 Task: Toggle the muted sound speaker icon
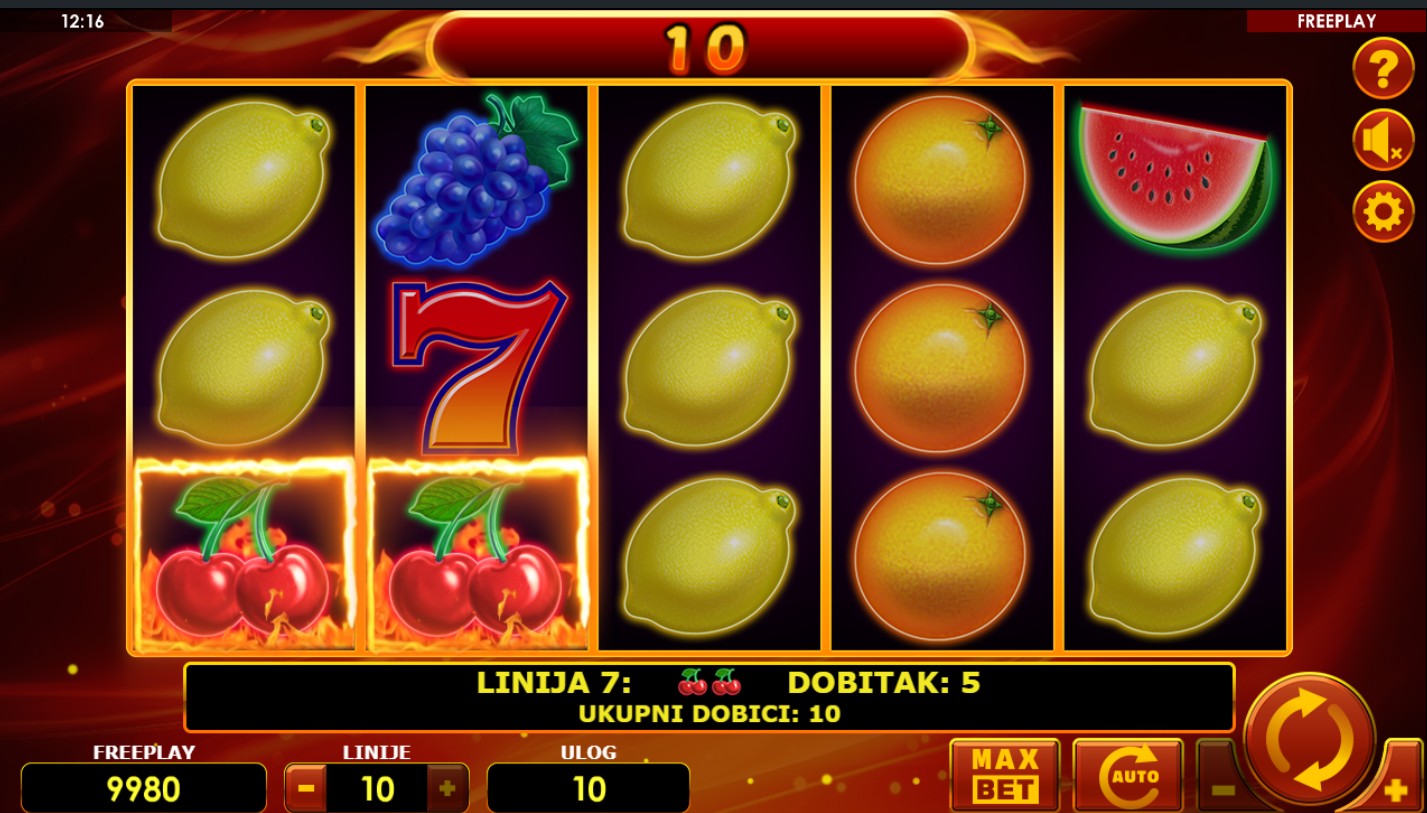[x=1383, y=140]
